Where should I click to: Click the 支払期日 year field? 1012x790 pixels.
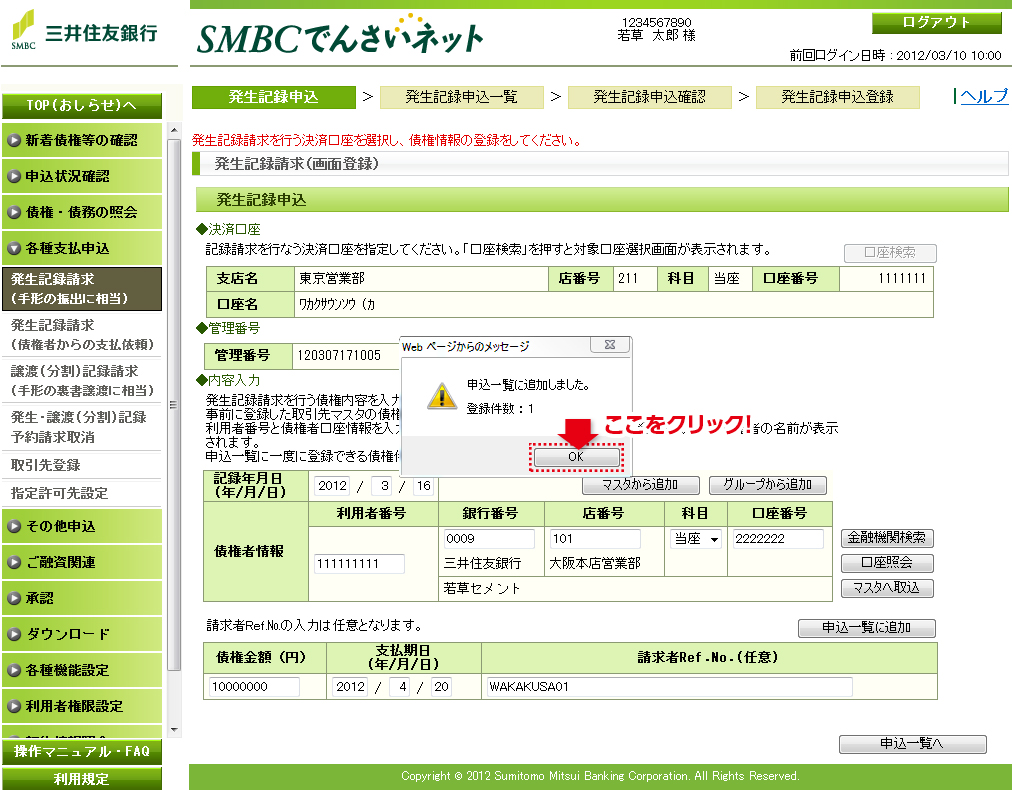click(x=350, y=687)
